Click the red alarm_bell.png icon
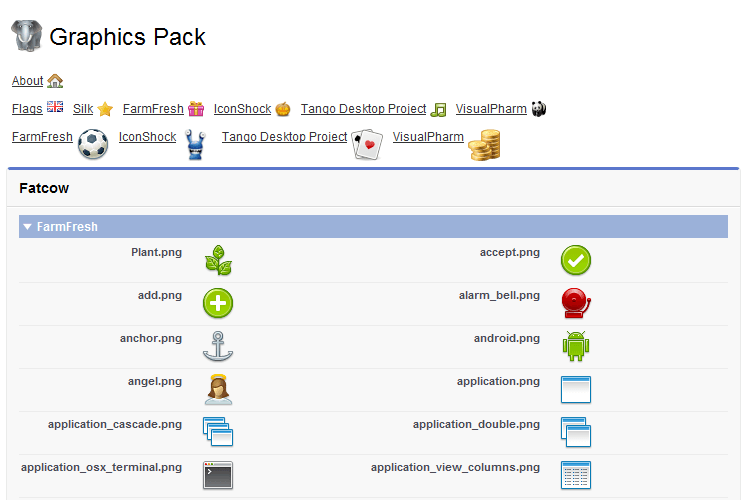750x500 pixels. (x=575, y=302)
